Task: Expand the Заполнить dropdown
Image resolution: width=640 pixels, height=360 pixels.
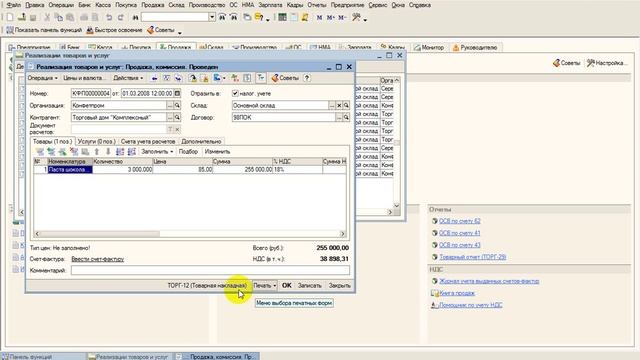Action: [157, 151]
